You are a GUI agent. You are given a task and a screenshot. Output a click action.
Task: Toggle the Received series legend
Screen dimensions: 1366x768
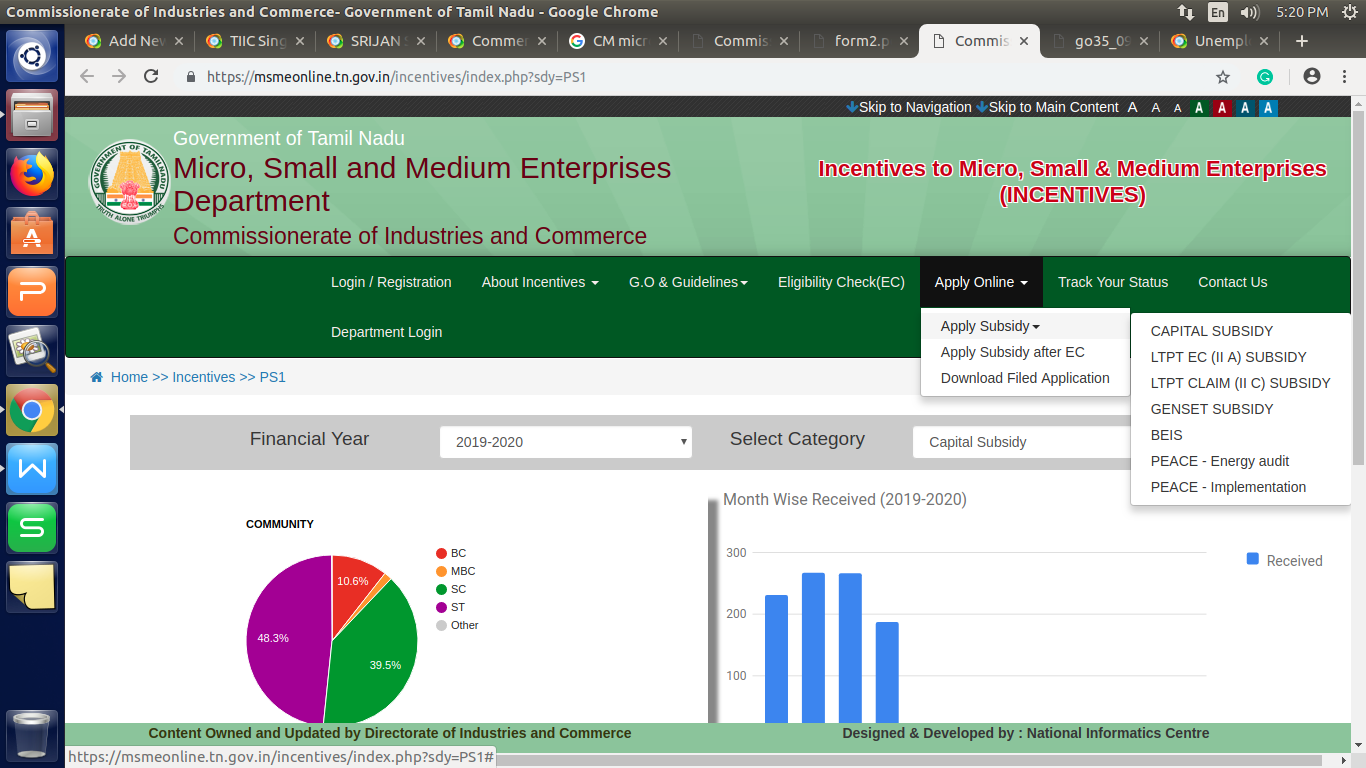coord(1284,561)
